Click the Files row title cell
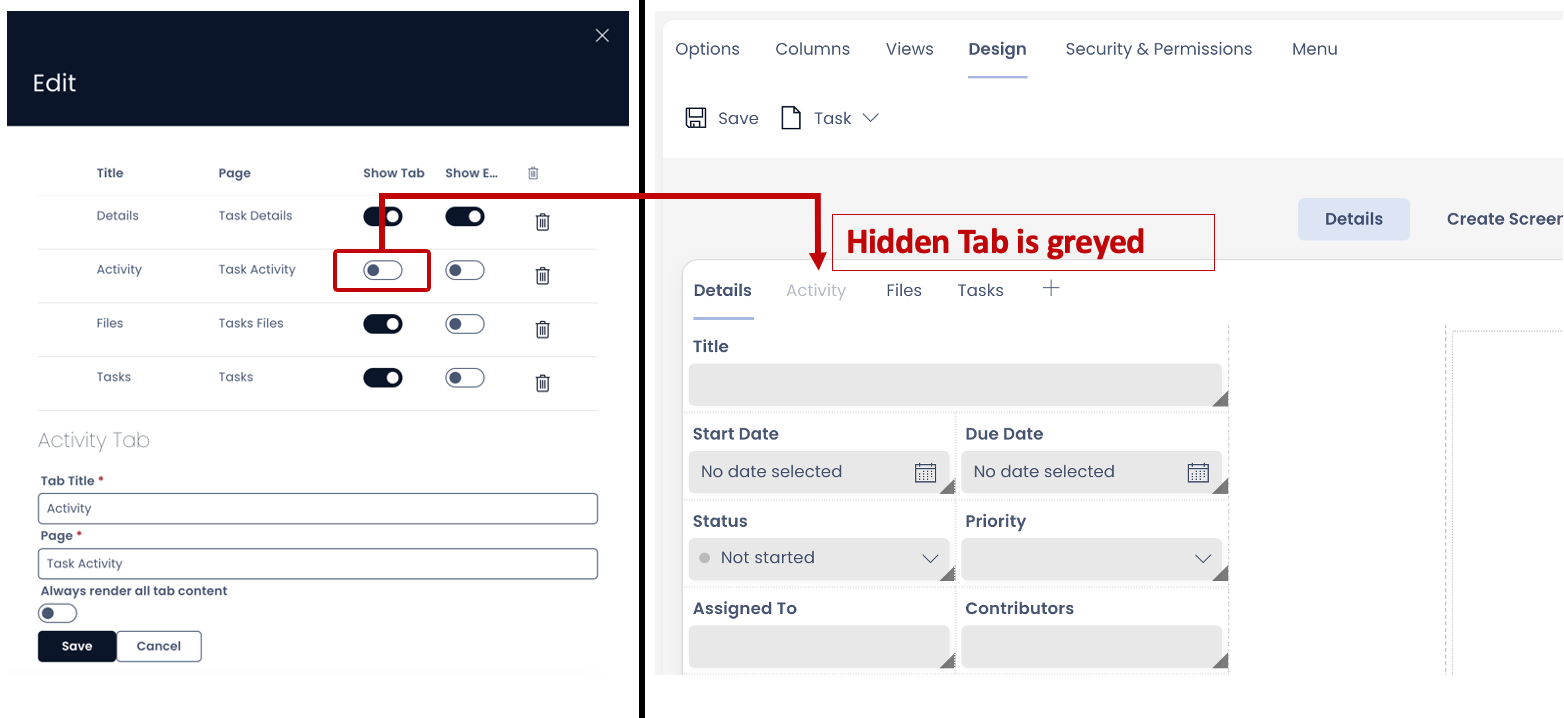The height and width of the screenshot is (718, 1564). 109,323
